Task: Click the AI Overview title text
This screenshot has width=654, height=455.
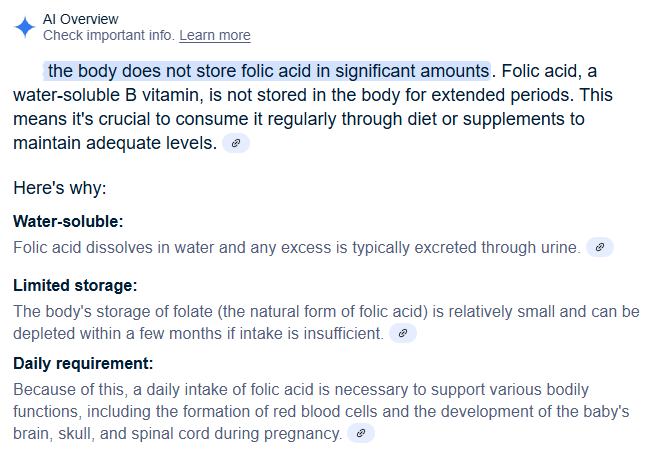Action: click(80, 19)
